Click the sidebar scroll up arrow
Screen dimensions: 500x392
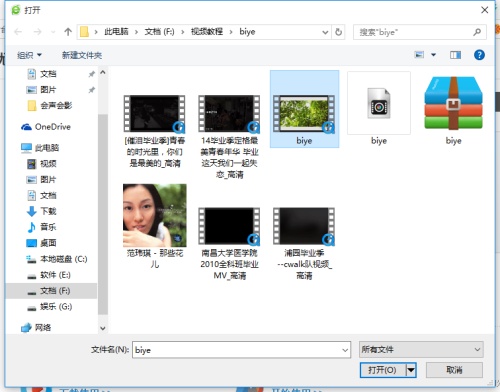103,72
